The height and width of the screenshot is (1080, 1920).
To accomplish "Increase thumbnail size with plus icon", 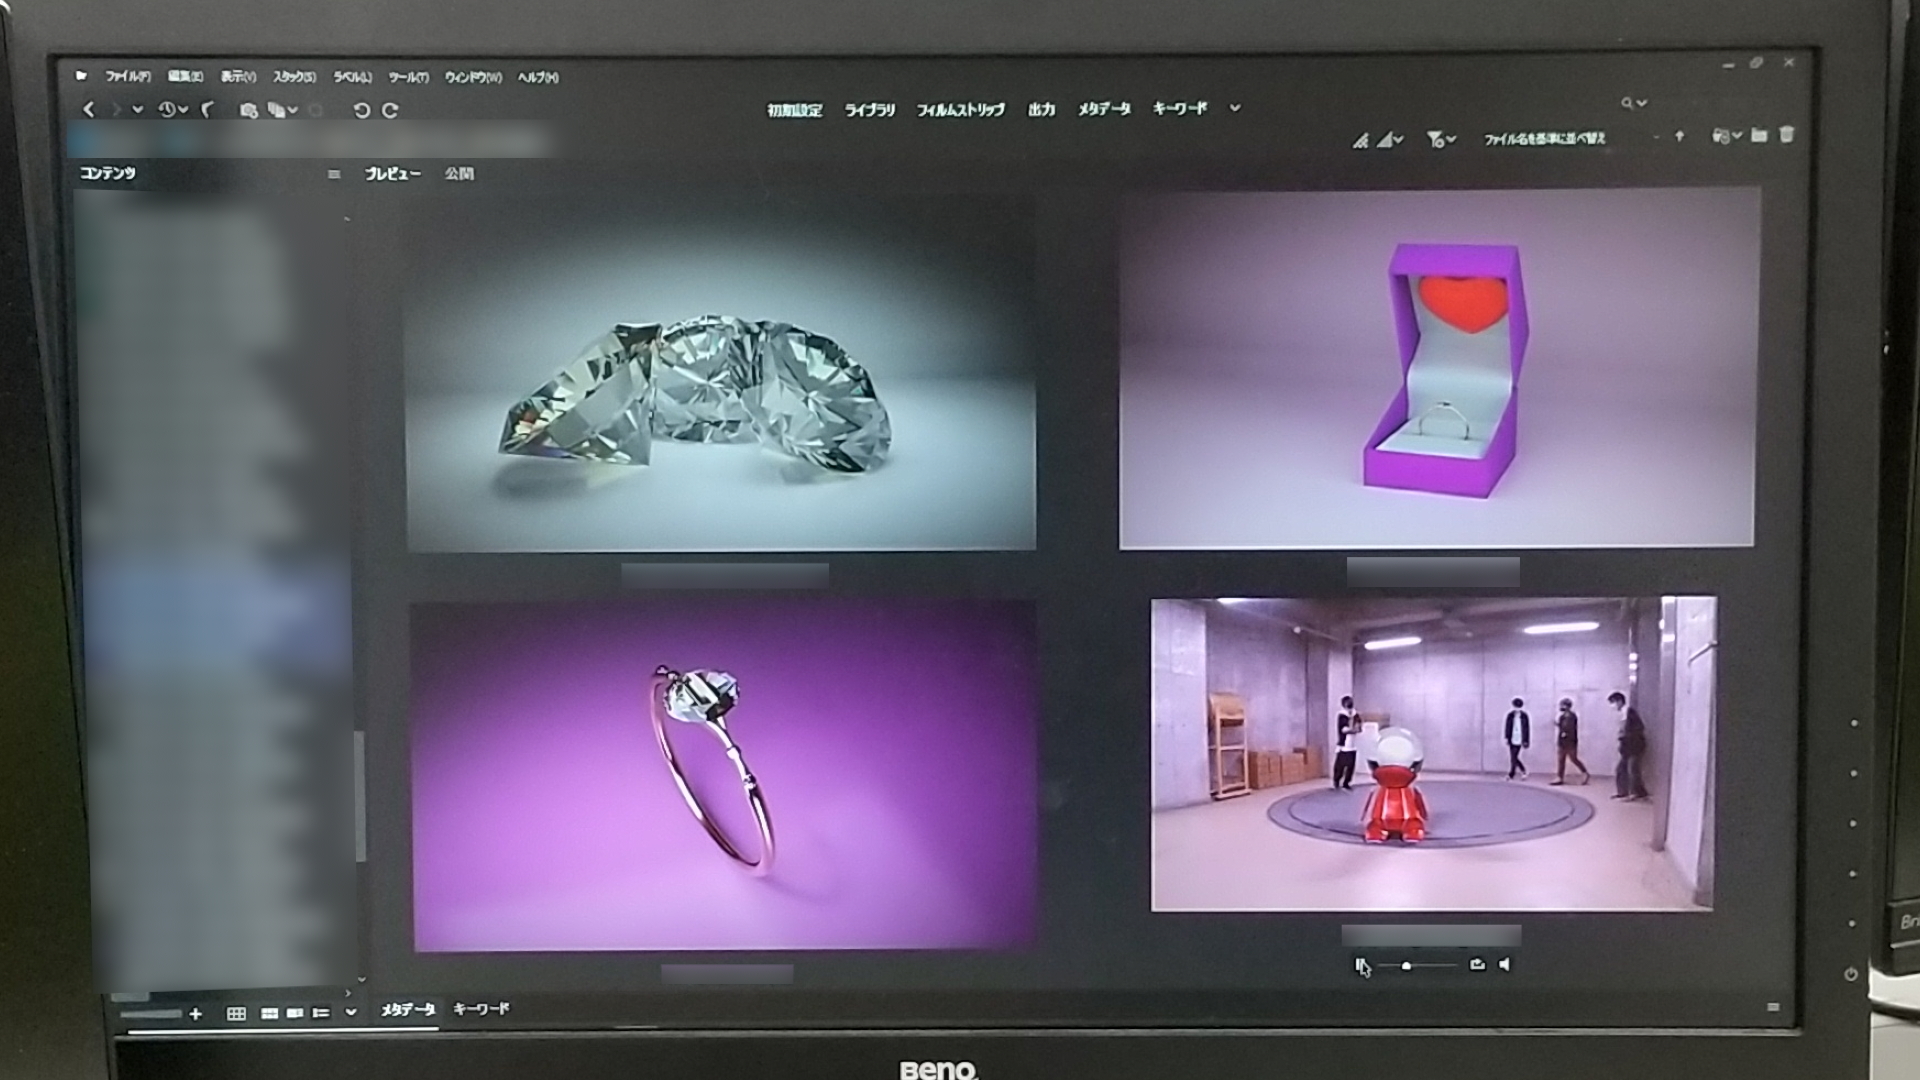I will (x=195, y=1014).
